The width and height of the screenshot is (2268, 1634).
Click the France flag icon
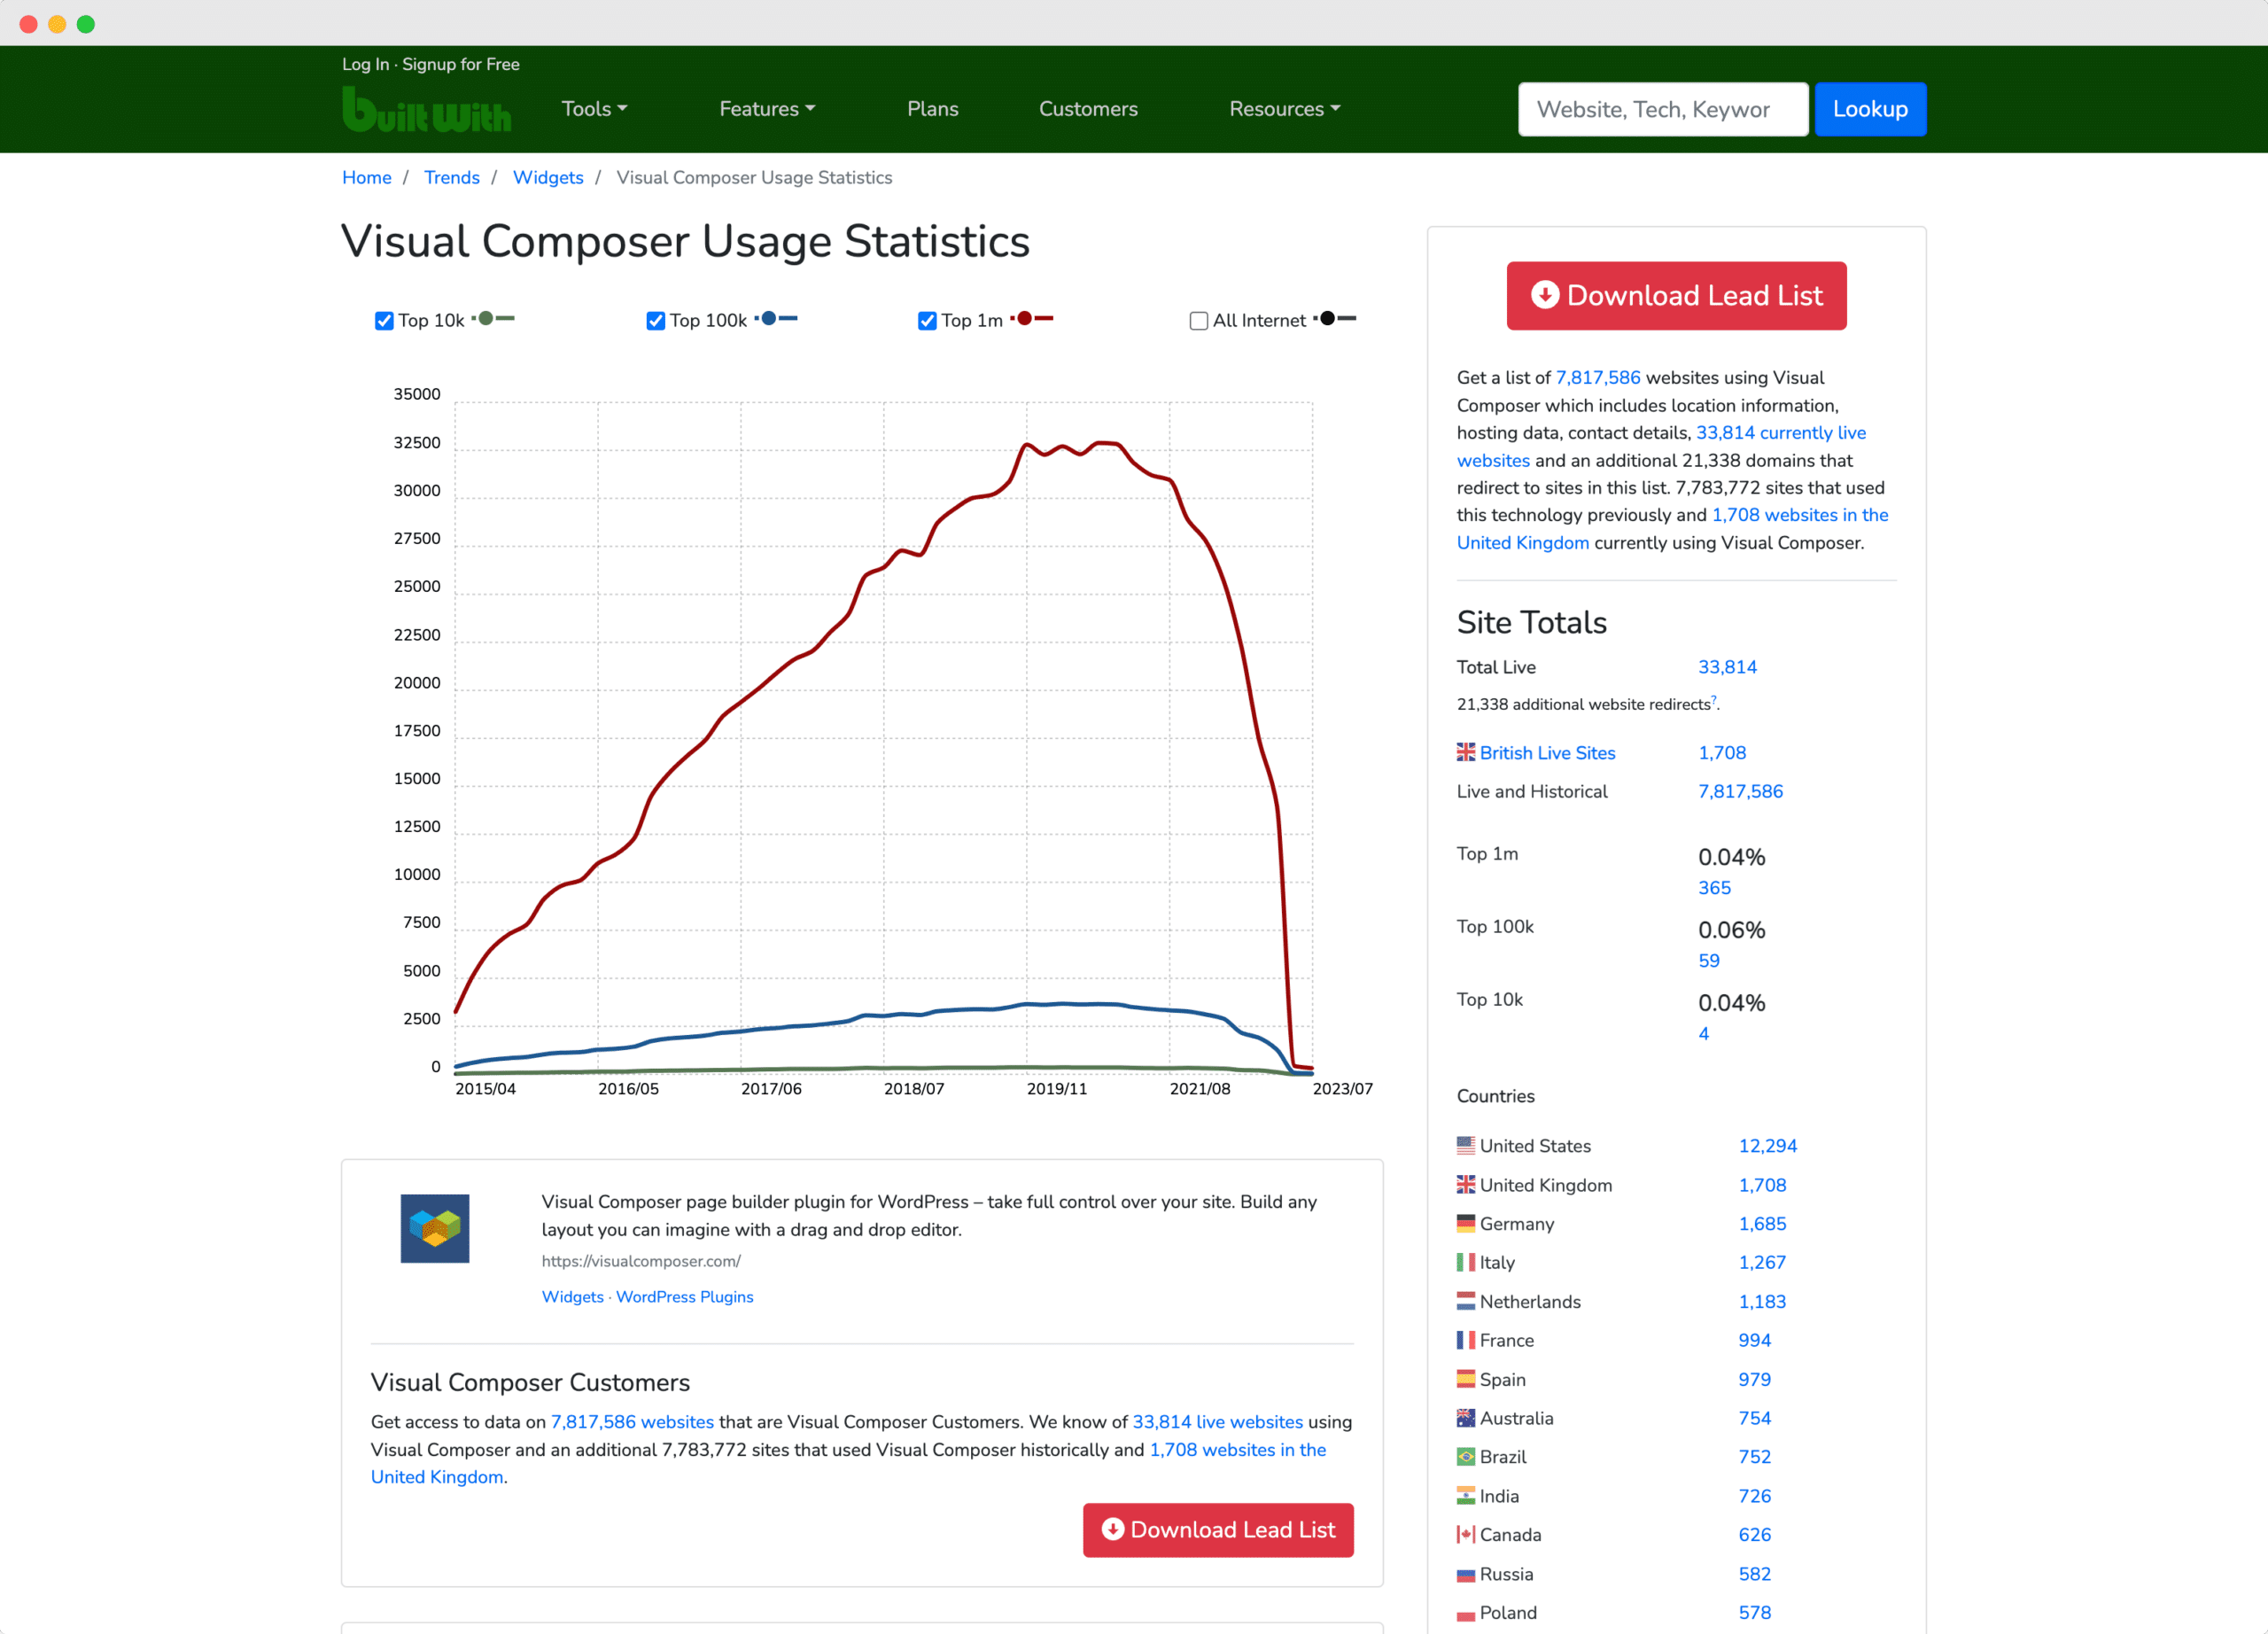(x=1465, y=1340)
